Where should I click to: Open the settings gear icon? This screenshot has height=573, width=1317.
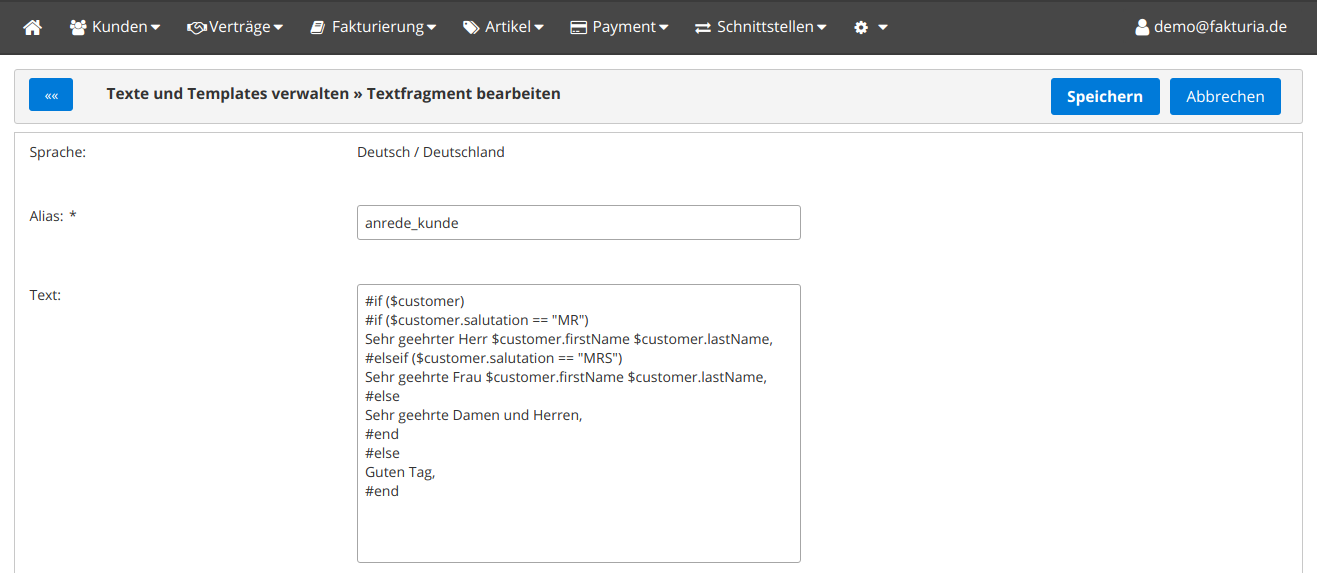click(x=861, y=27)
